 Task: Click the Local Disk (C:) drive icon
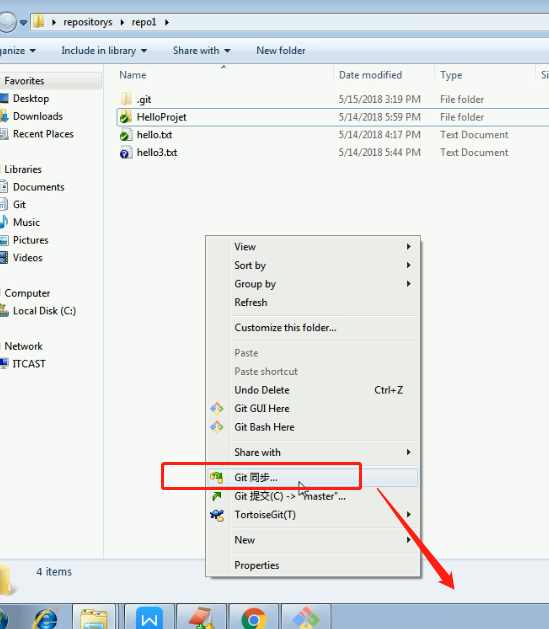pyautogui.click(x=4, y=310)
